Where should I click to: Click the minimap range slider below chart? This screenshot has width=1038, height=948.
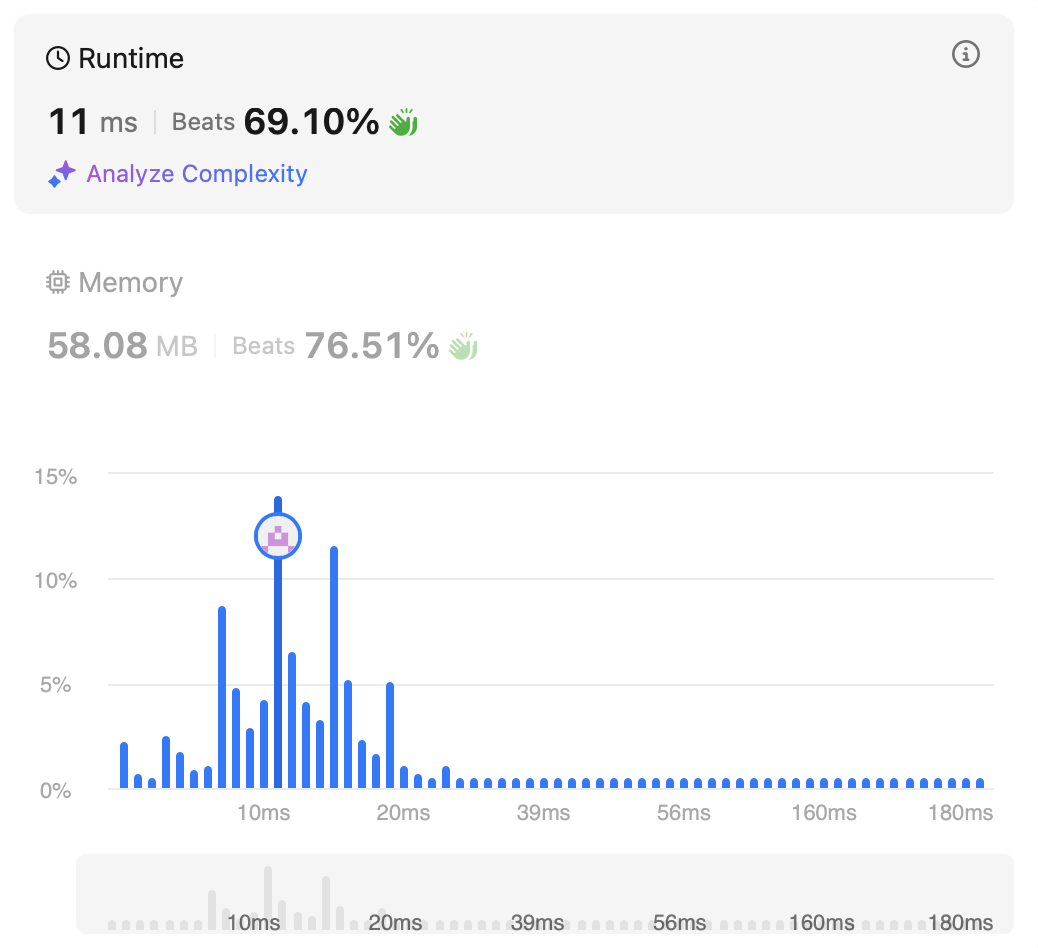[x=545, y=893]
